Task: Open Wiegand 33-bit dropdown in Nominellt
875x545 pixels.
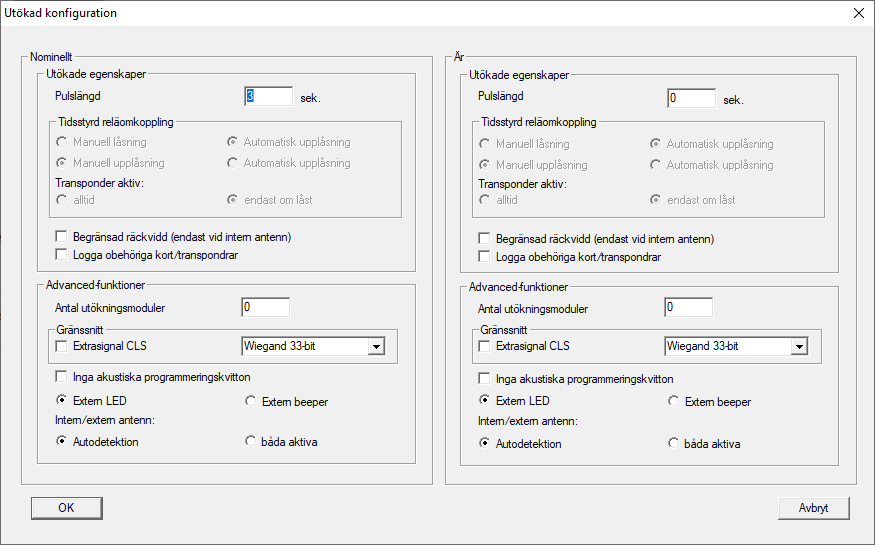Action: click(376, 347)
